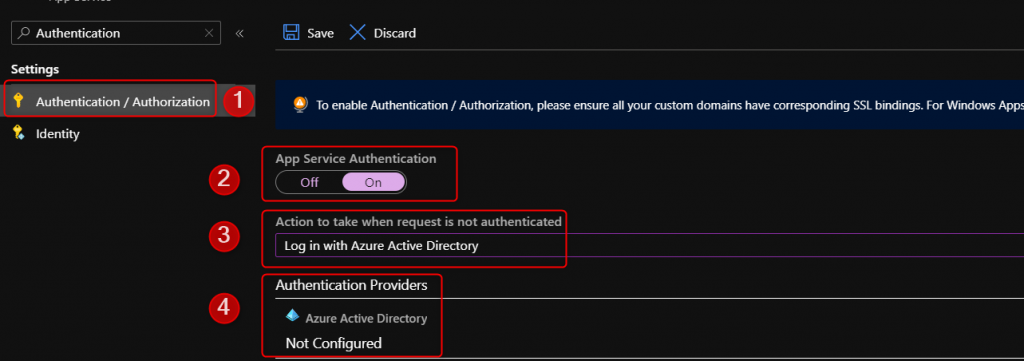This screenshot has height=361, width=1024.
Task: Switch App Service Authentication to Off
Action: [310, 183]
